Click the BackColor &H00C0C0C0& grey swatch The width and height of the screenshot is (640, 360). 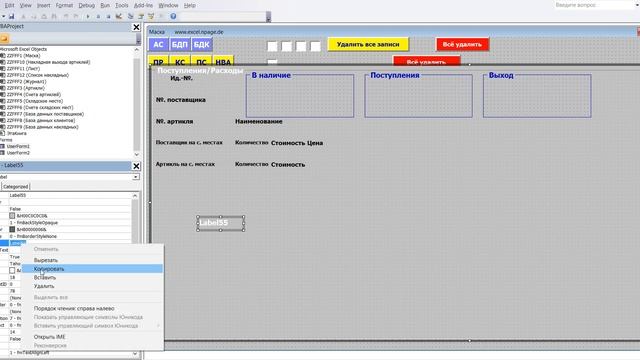point(12,216)
